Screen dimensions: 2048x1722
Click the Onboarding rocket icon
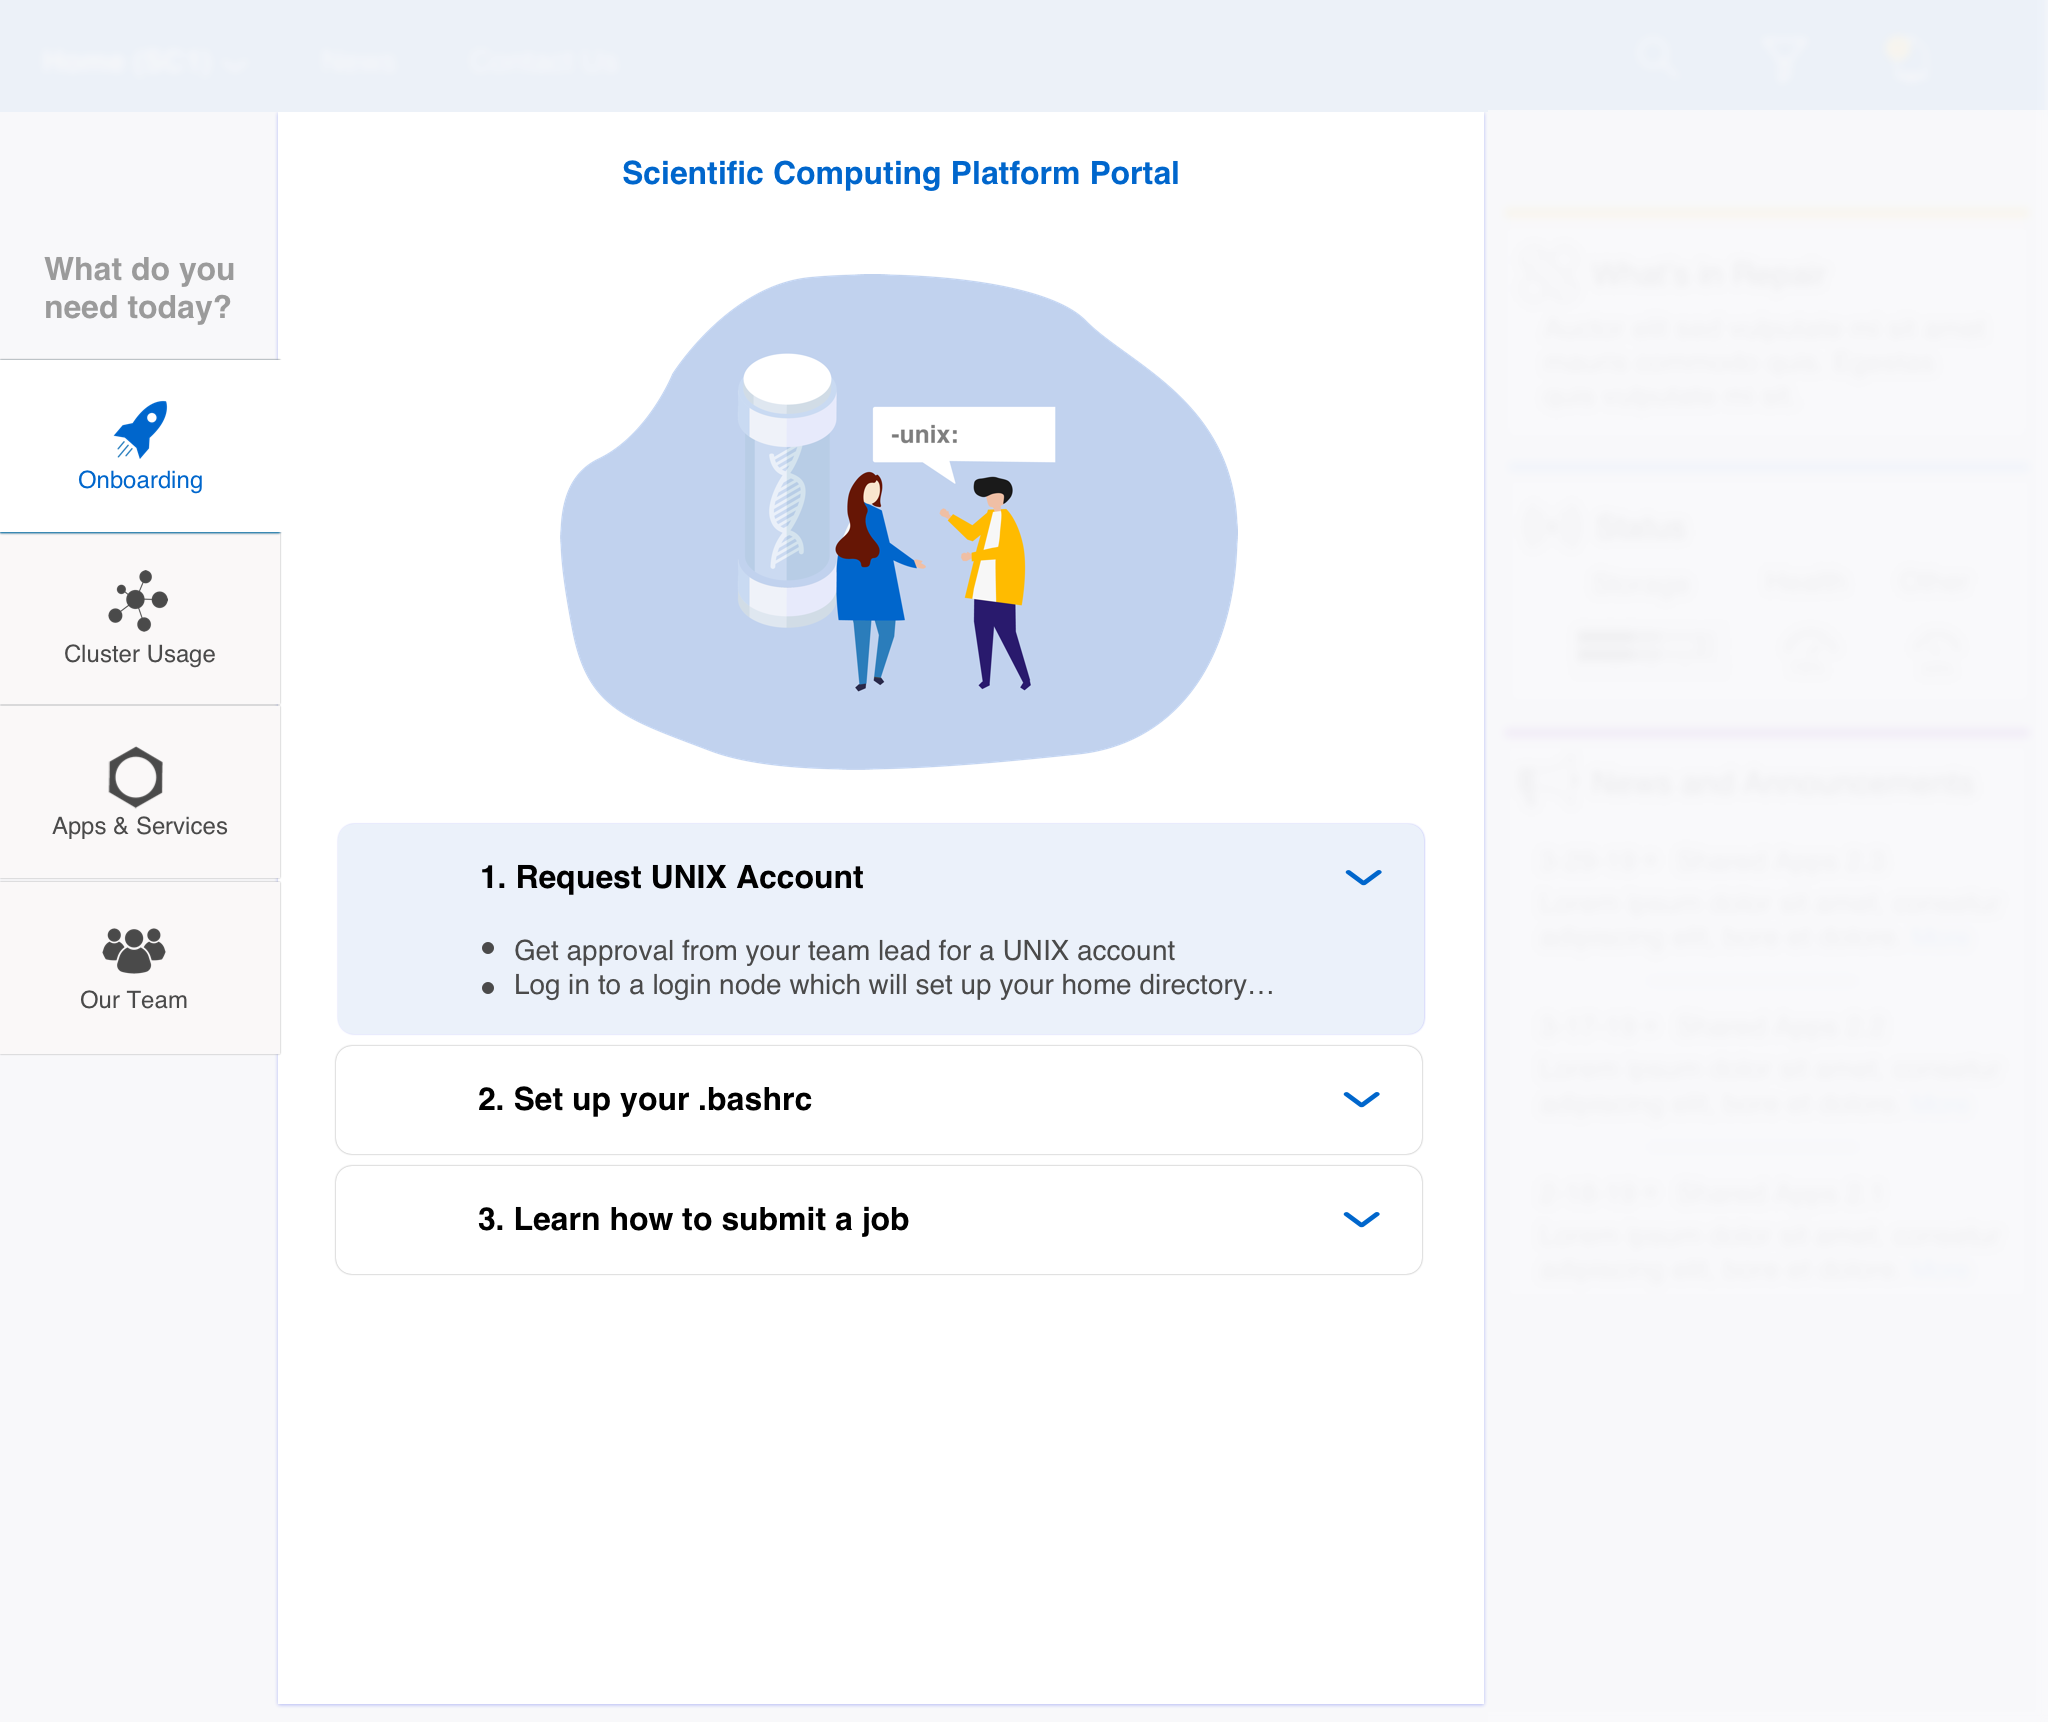click(x=140, y=429)
